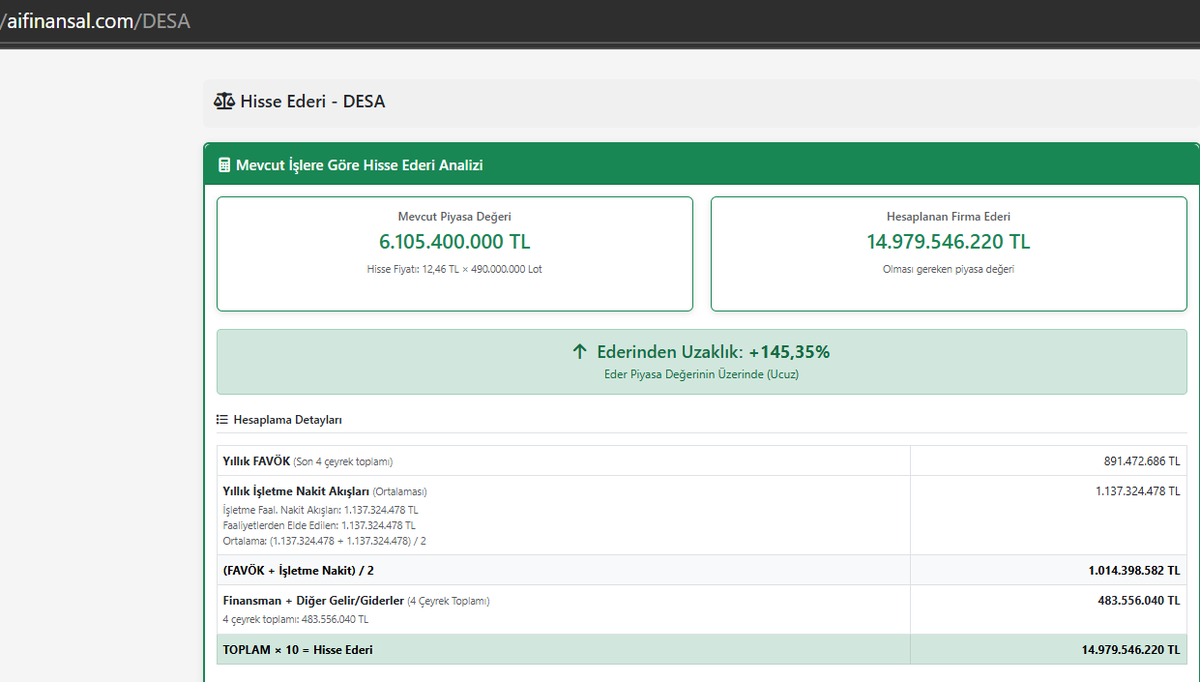Click 'Finansman + Diğer Gelir/Giderler' row label

313,601
